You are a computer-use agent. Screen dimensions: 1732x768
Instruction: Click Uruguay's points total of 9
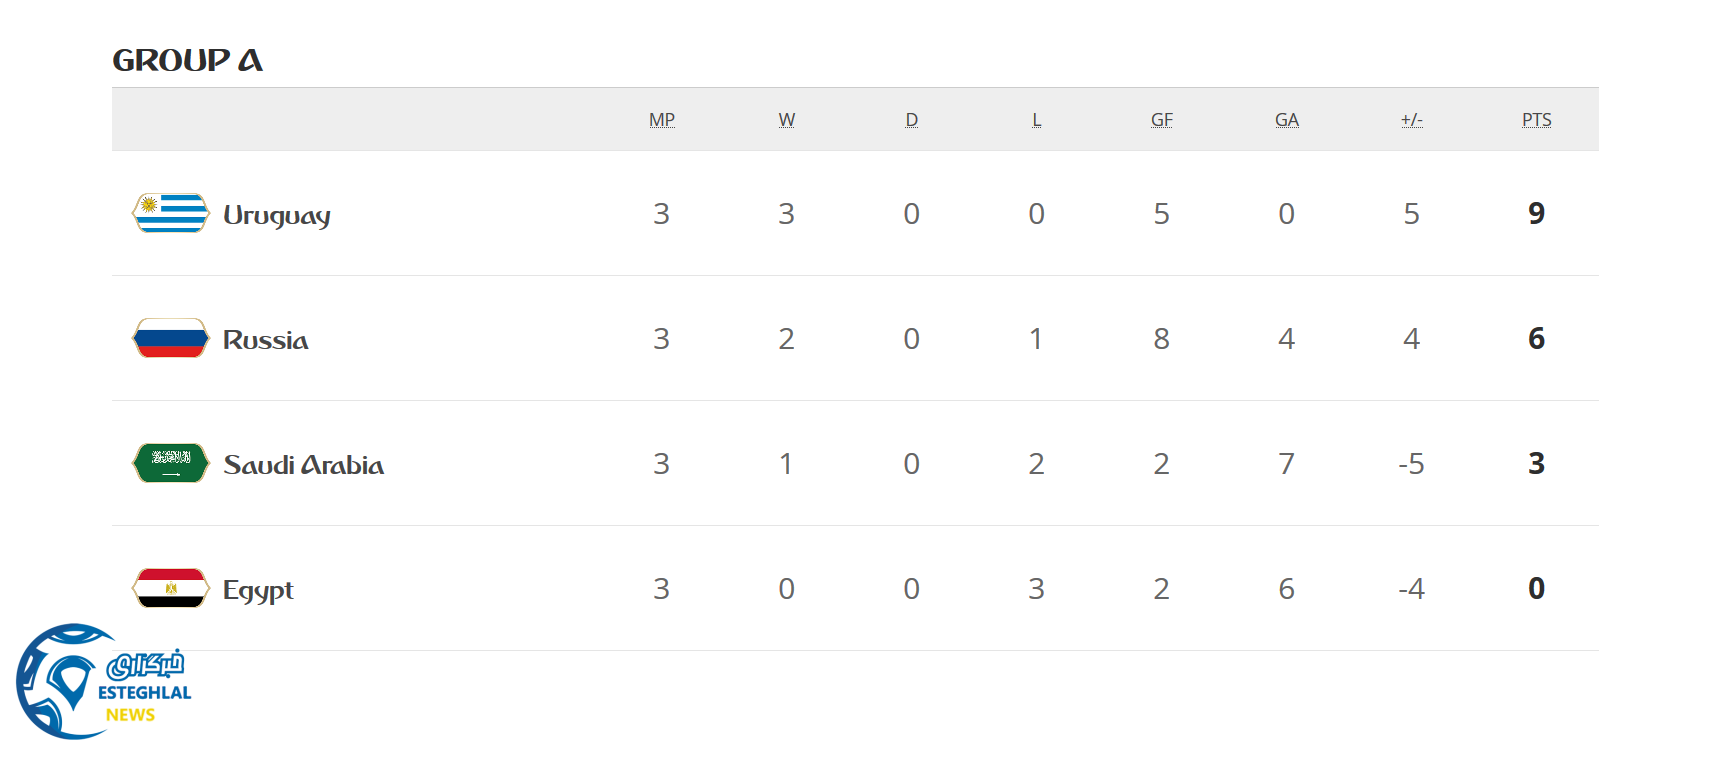pyautogui.click(x=1537, y=213)
